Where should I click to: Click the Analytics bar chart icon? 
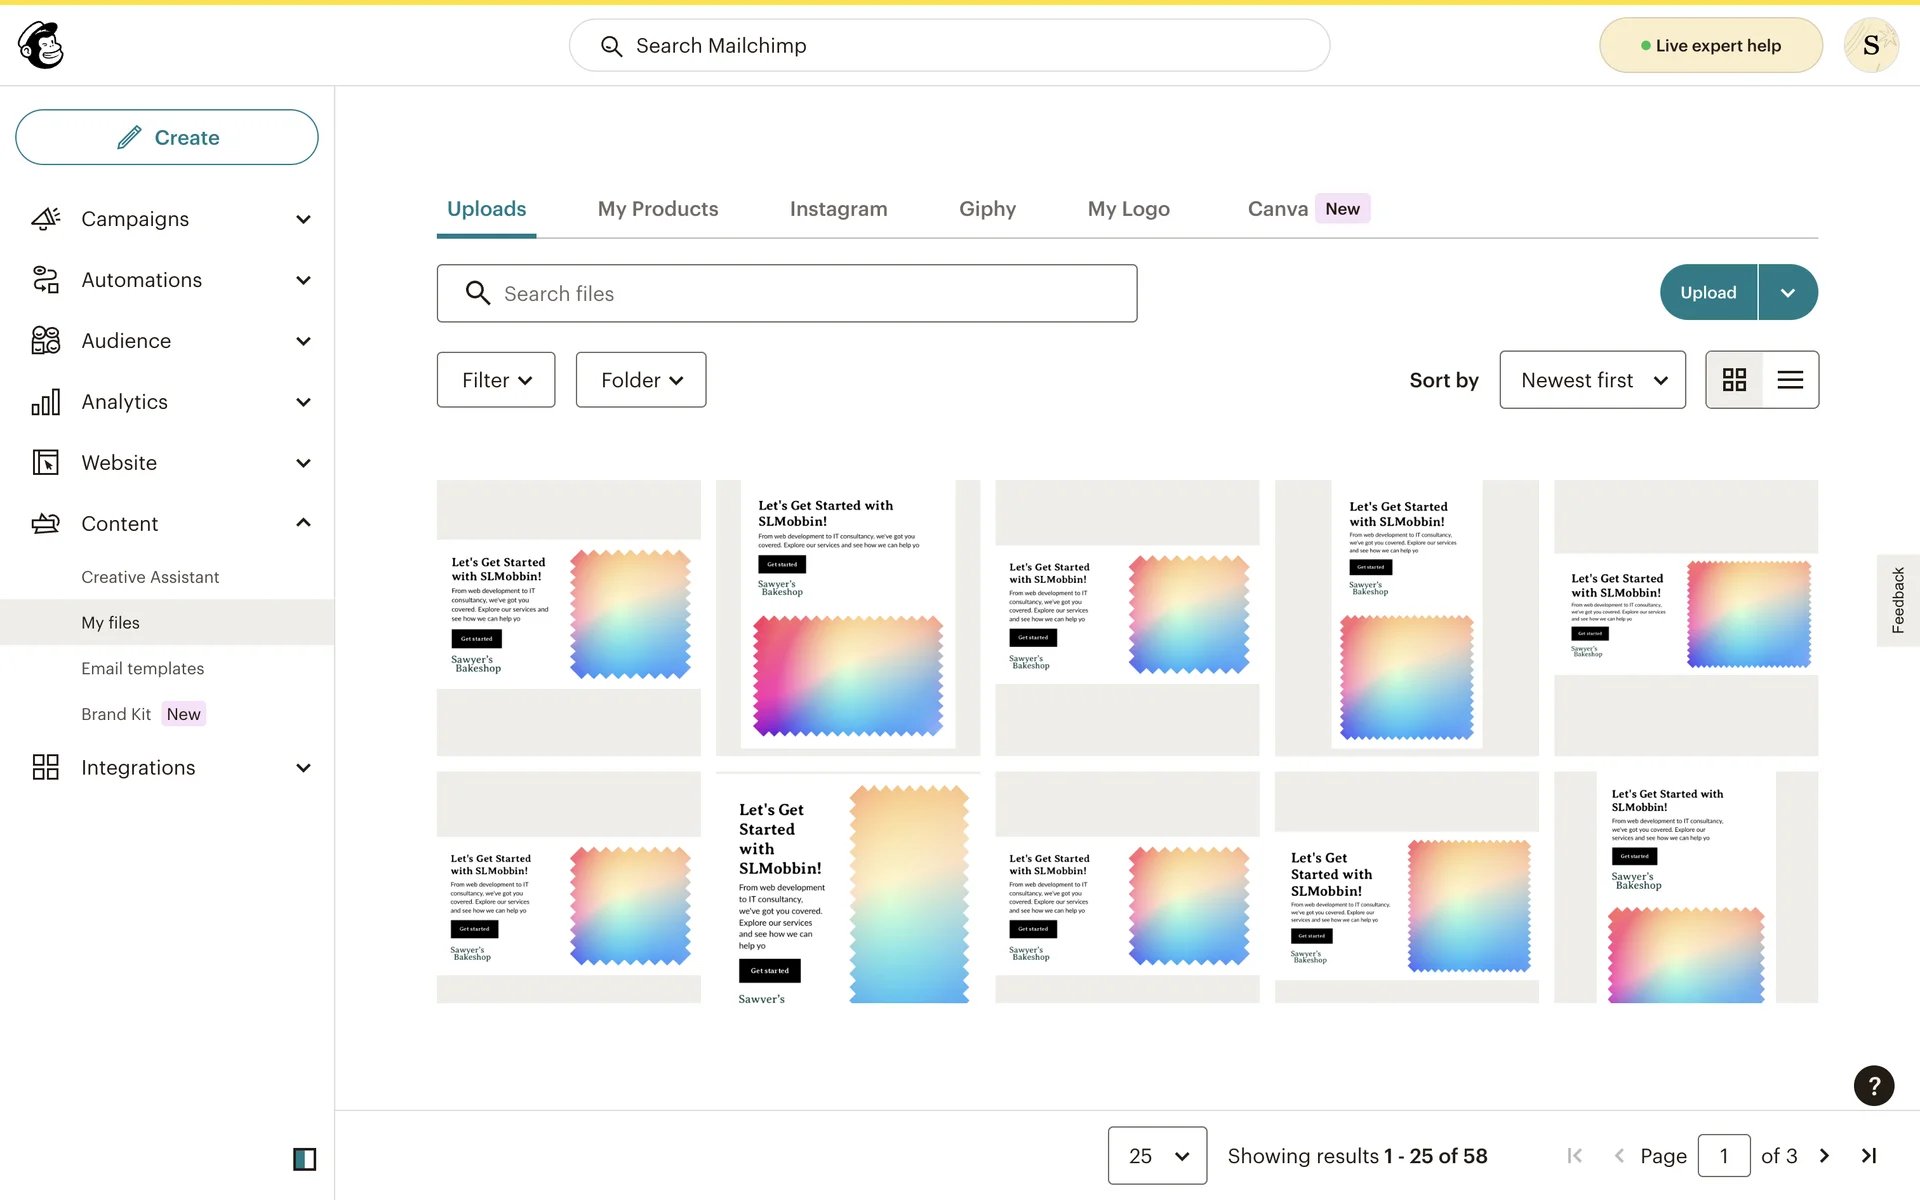[46, 402]
